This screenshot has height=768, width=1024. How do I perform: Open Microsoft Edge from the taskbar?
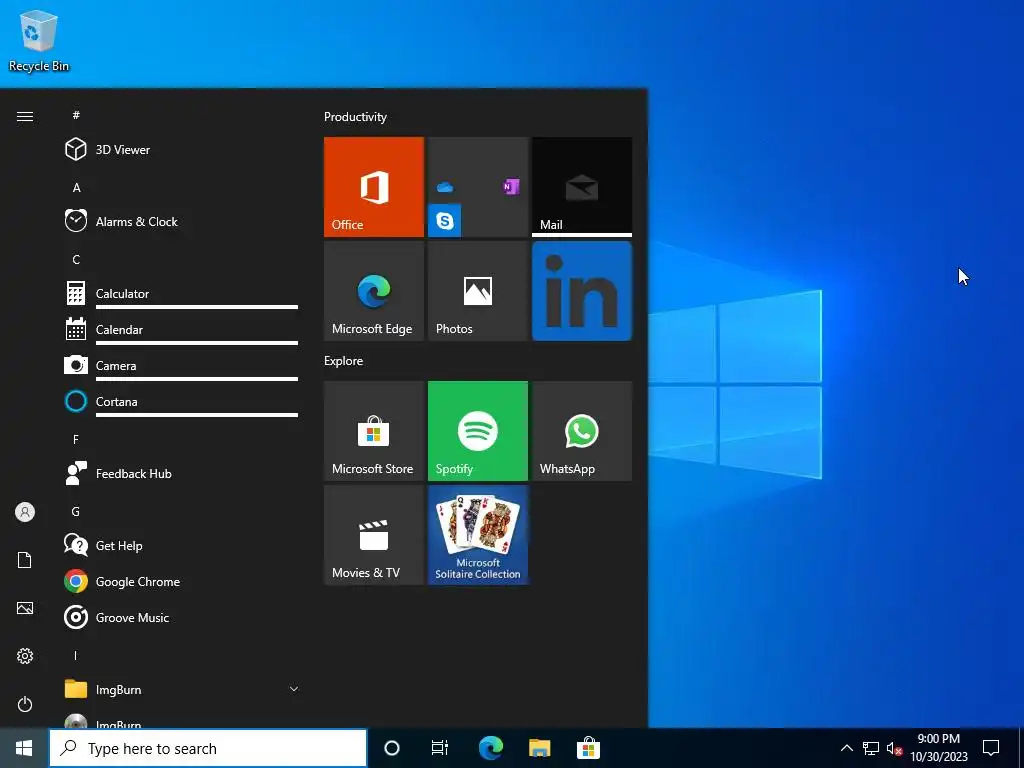coord(490,748)
